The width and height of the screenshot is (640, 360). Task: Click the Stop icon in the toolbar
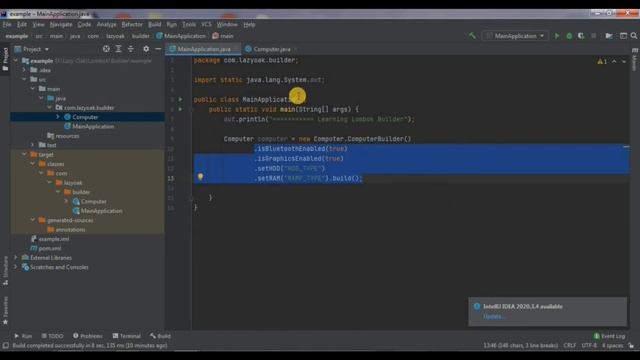coord(593,36)
